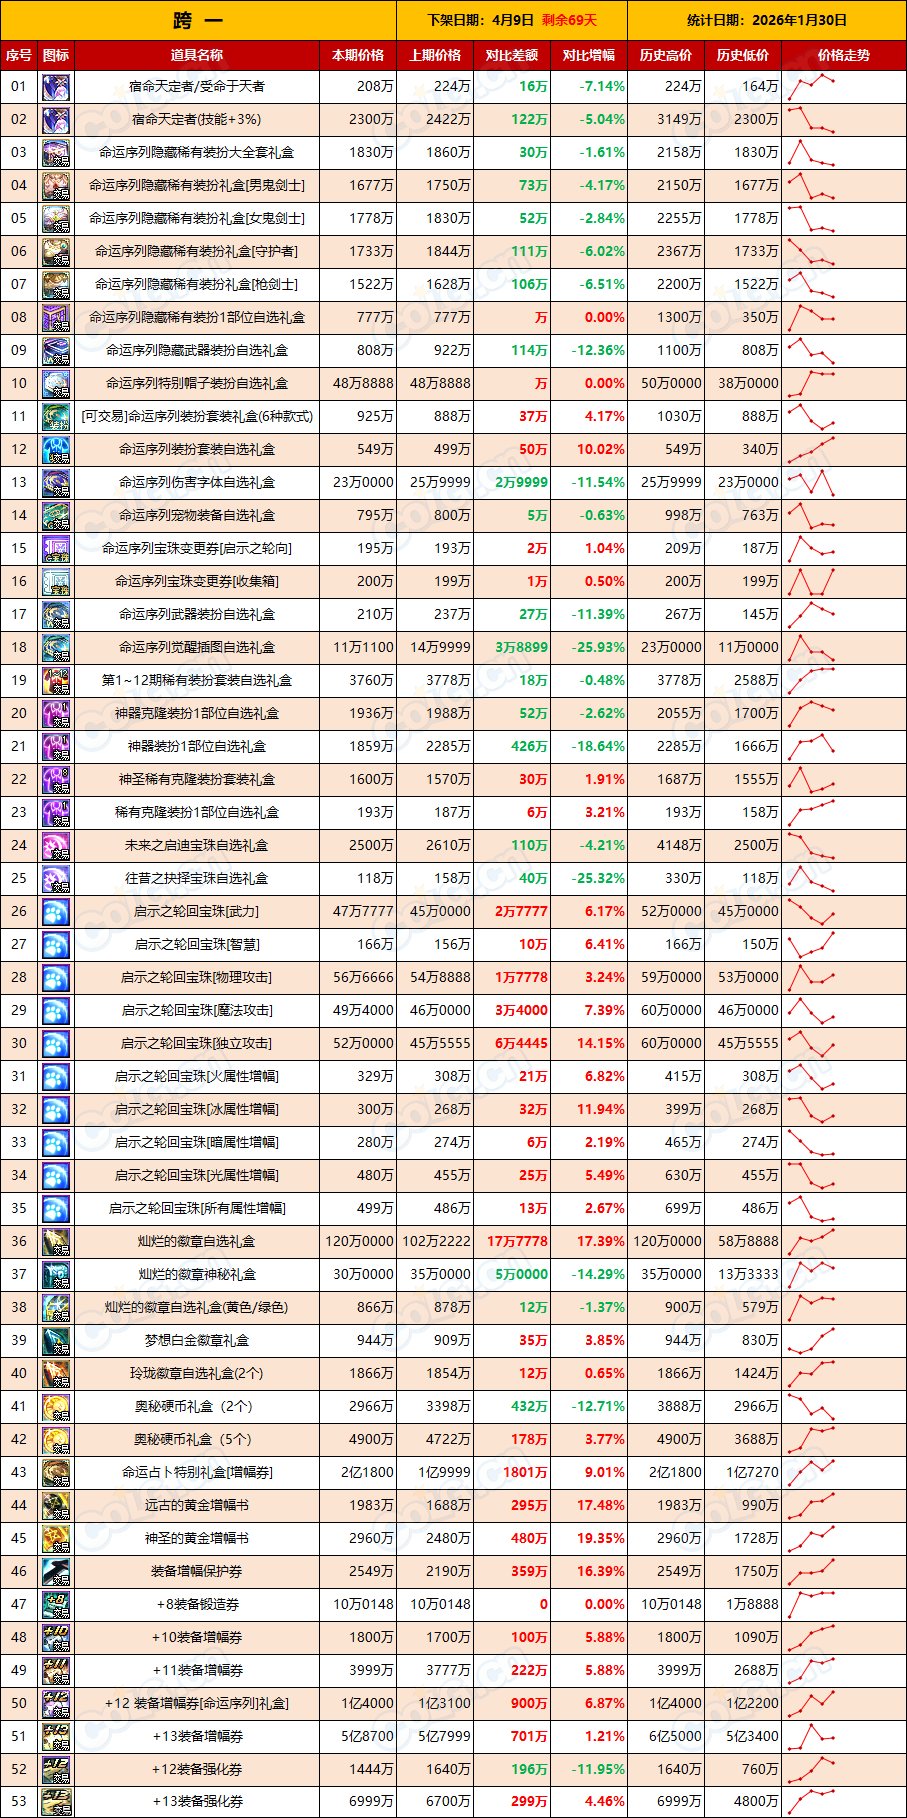
Task: Open the 神器装扮1部位自选礼盒 item name
Action: [x=197, y=747]
